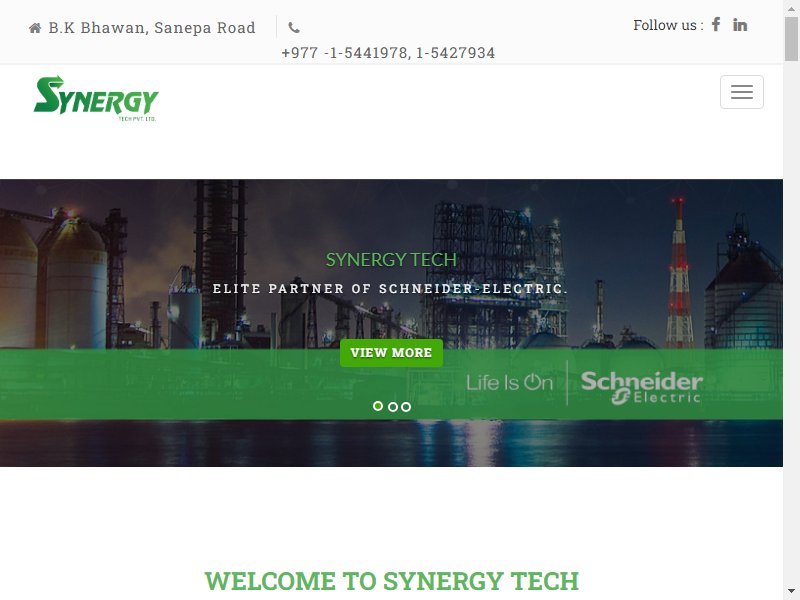The image size is (800, 600).
Task: Click the home address icon
Action: click(35, 28)
